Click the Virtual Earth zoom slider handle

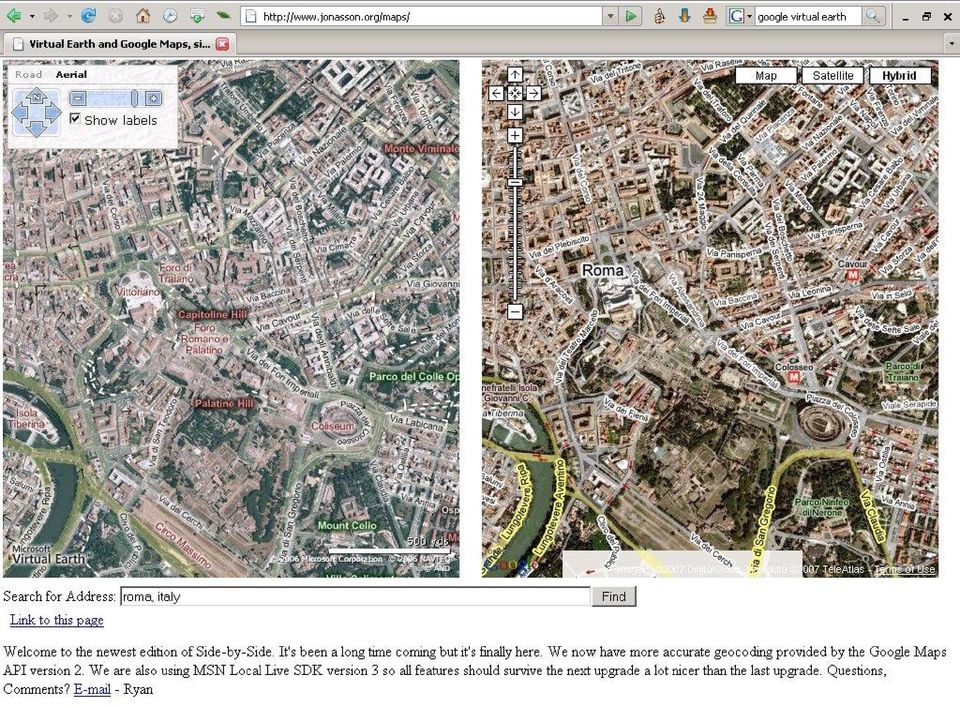[135, 98]
